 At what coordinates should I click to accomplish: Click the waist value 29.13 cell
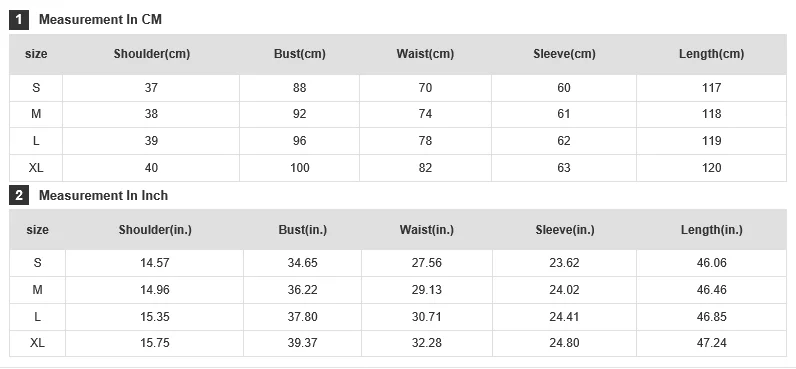426,290
